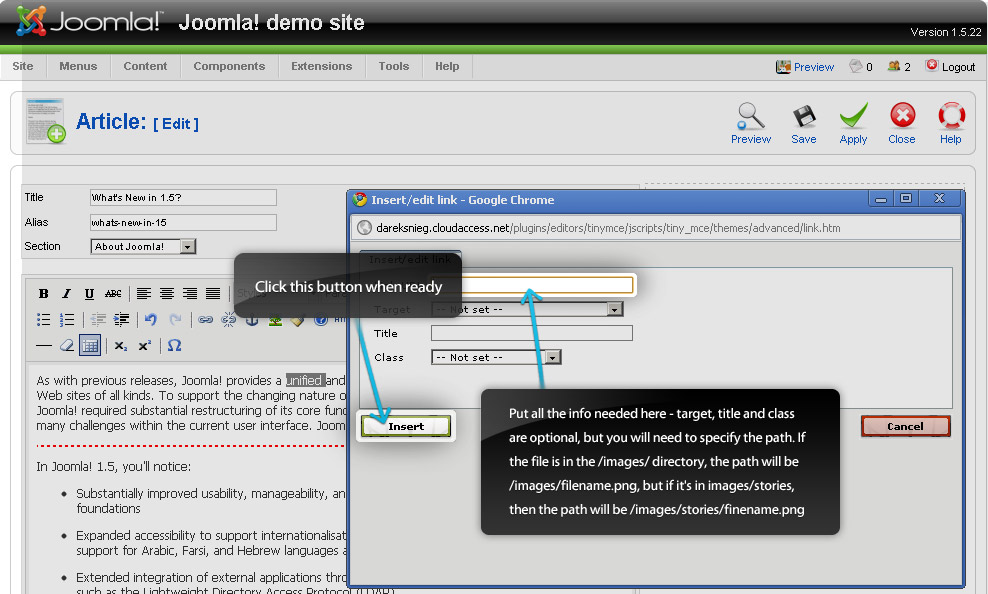
Task: Click the Joomla! logo in the header
Action: coord(89,21)
